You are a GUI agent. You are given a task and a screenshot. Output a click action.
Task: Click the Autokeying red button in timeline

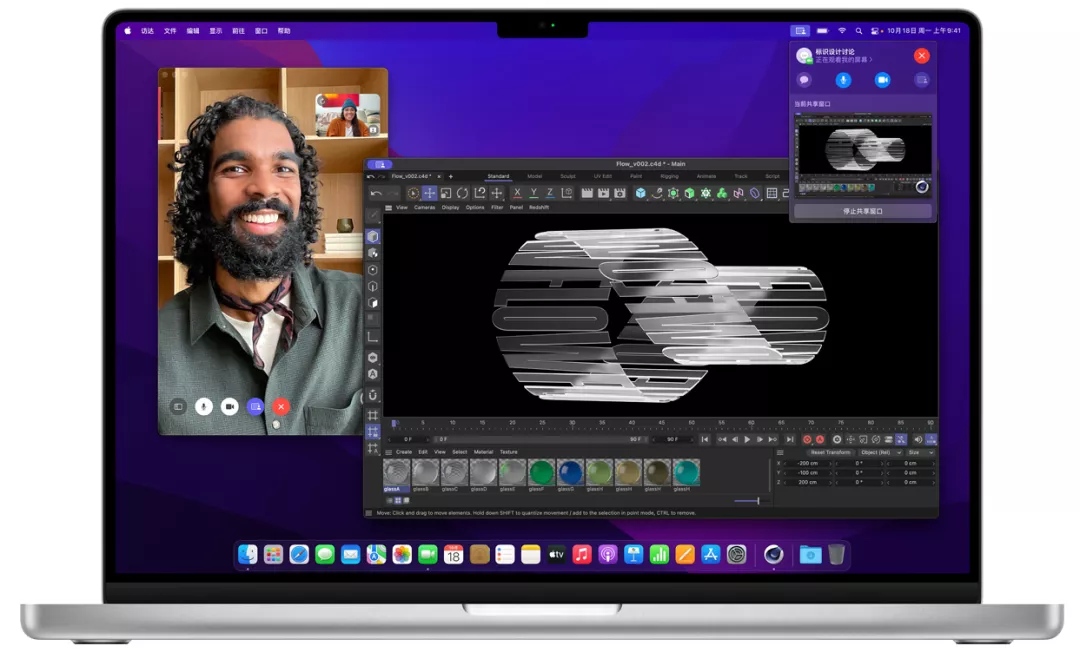tap(820, 439)
